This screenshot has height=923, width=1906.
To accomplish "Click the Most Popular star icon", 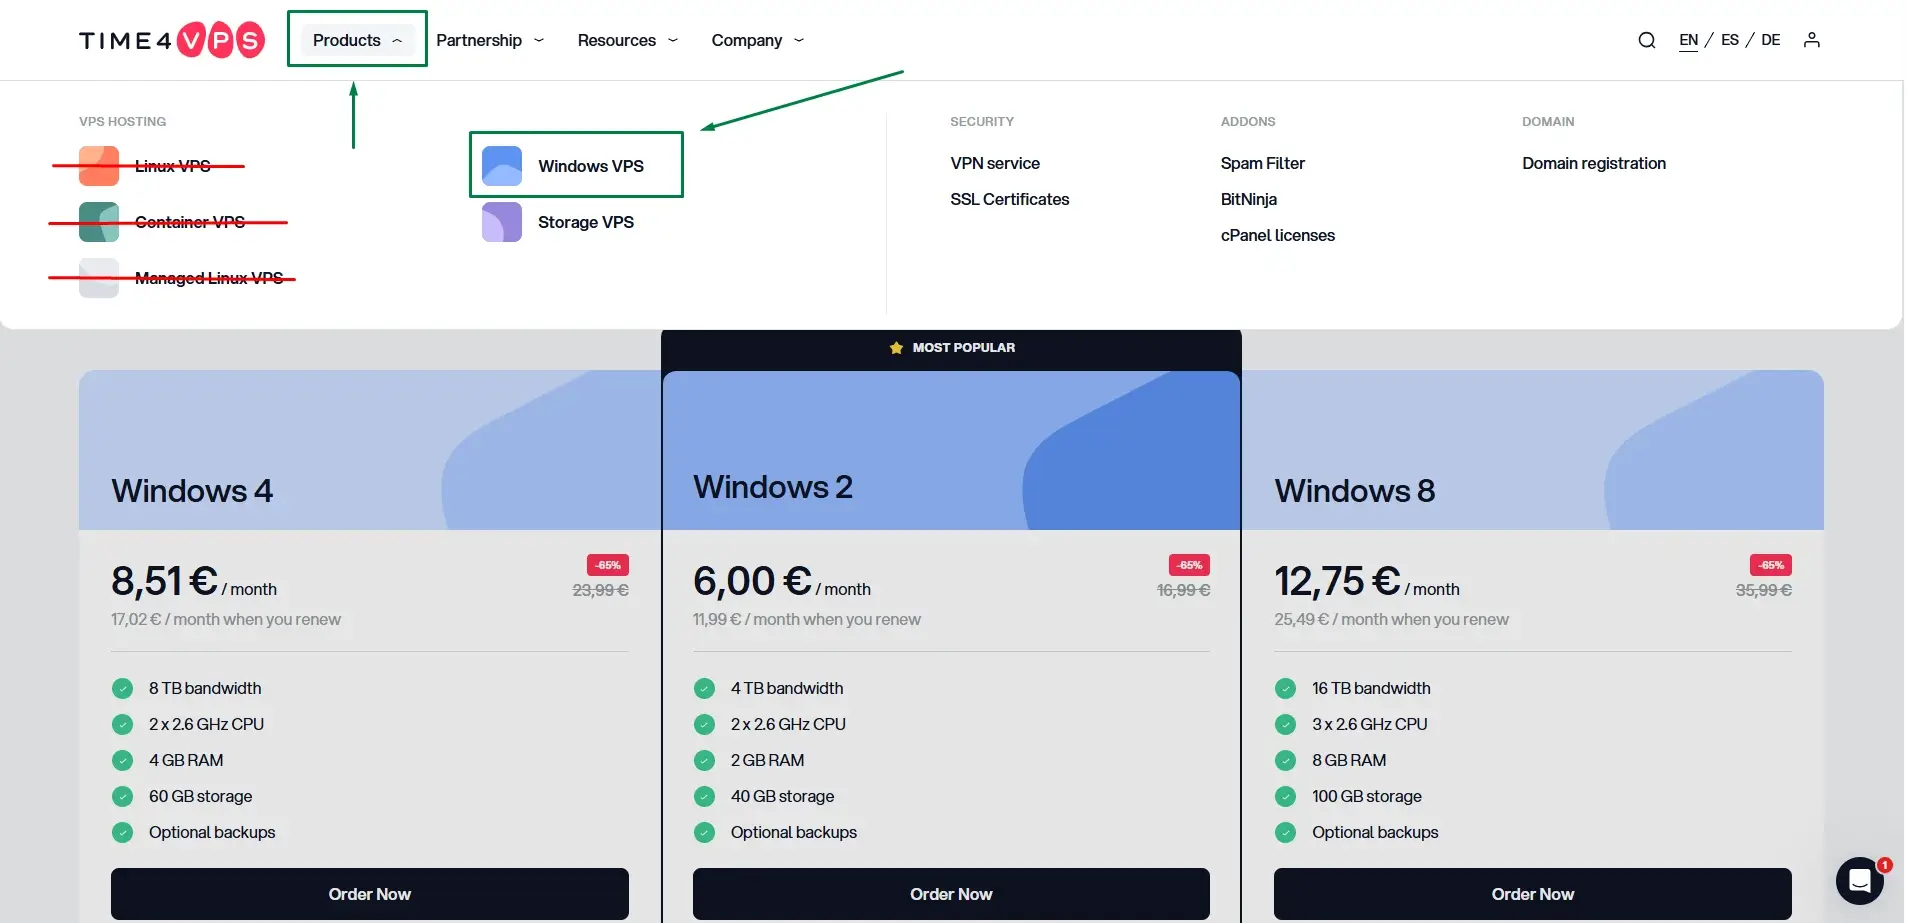I will tap(896, 348).
